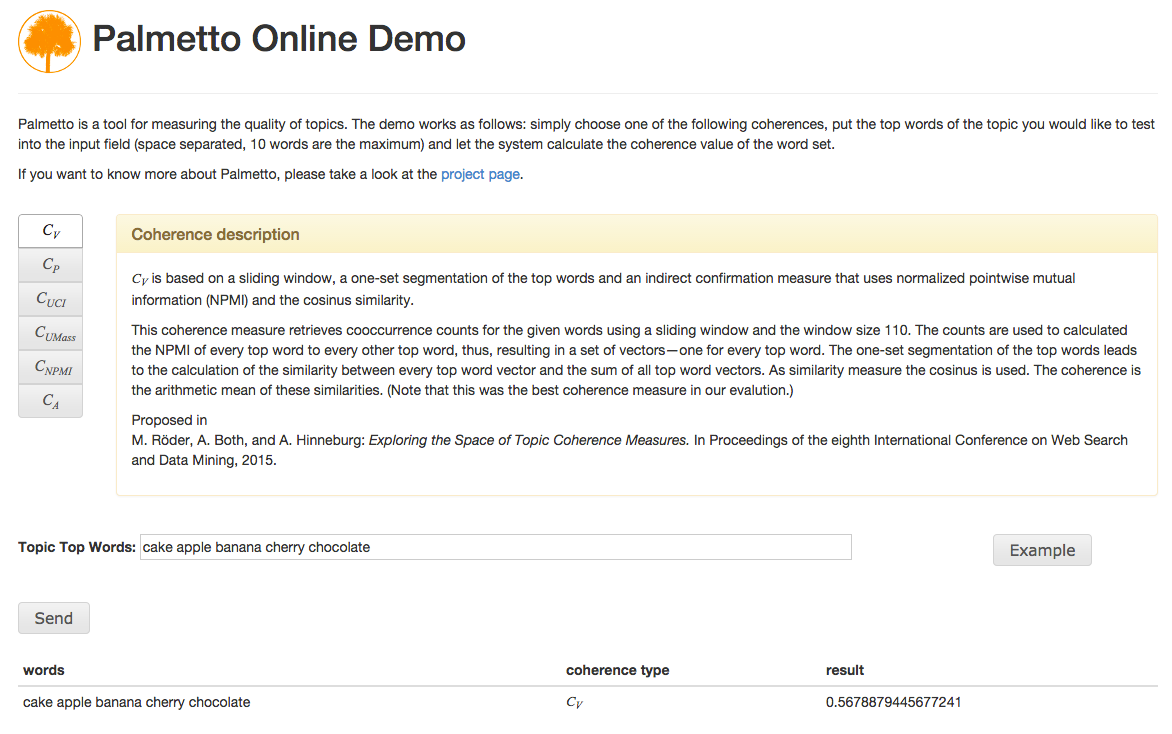This screenshot has width=1172, height=734.
Task: Choose the C_A coherence tab
Action: click(x=50, y=401)
